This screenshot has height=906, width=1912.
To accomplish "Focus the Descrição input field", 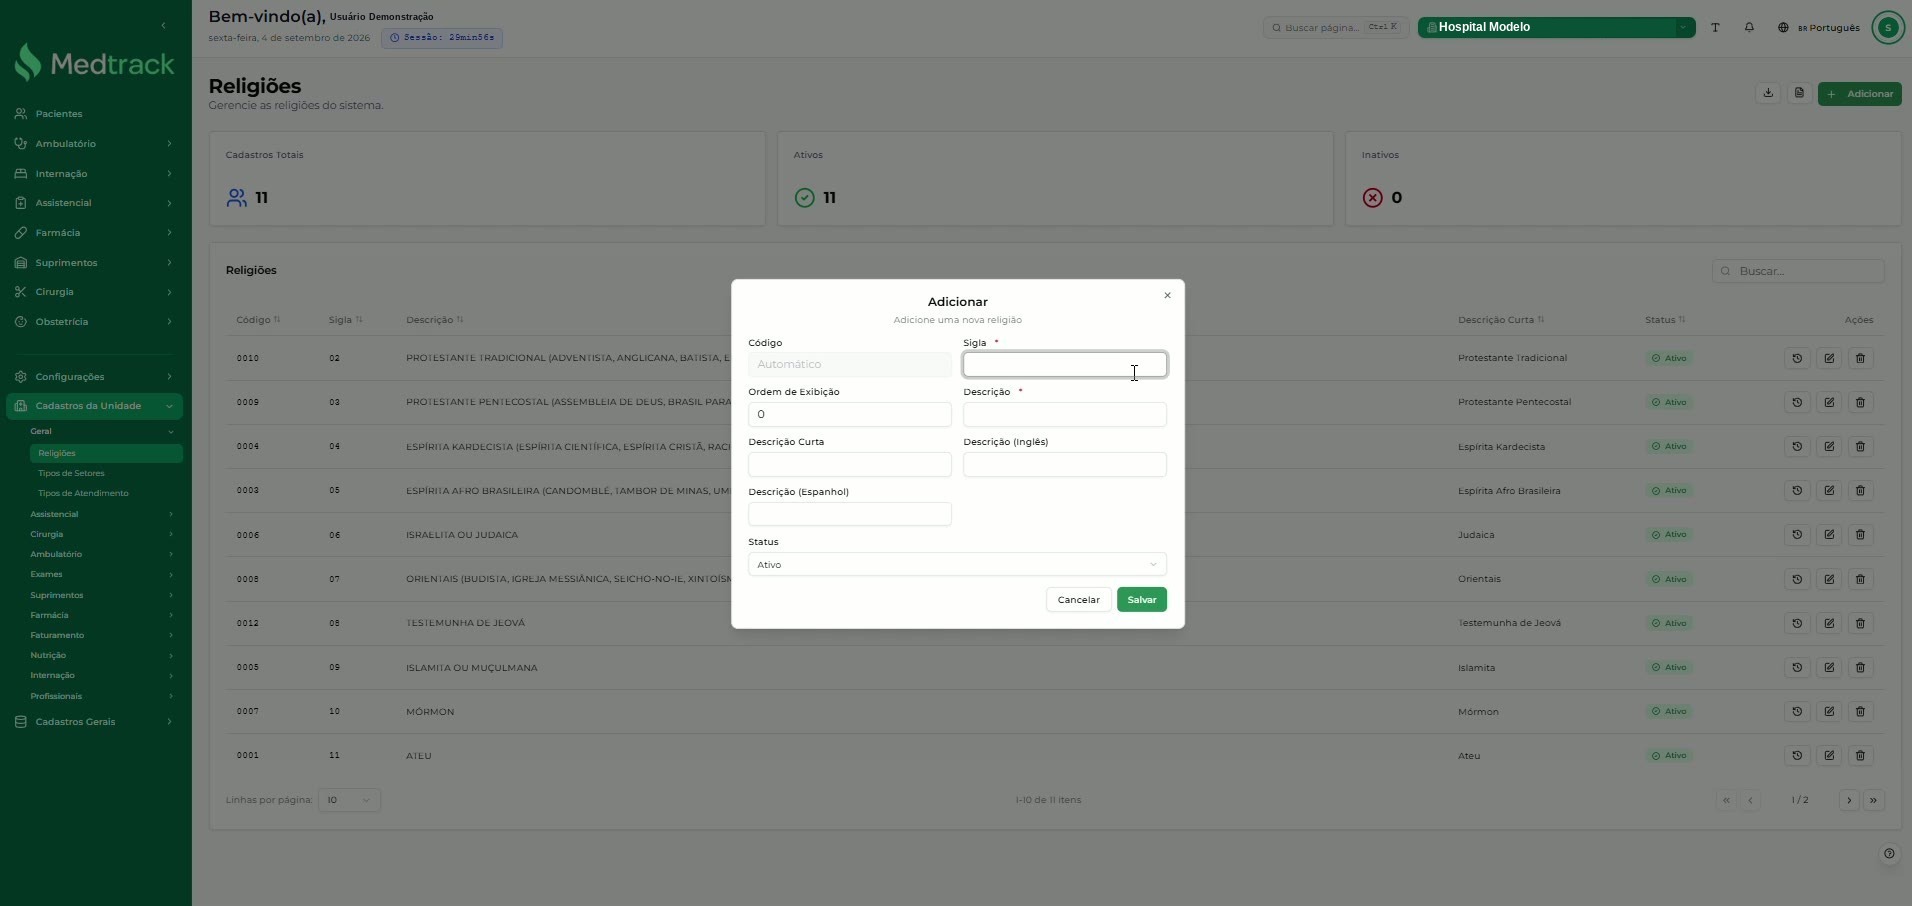I will coord(1064,415).
